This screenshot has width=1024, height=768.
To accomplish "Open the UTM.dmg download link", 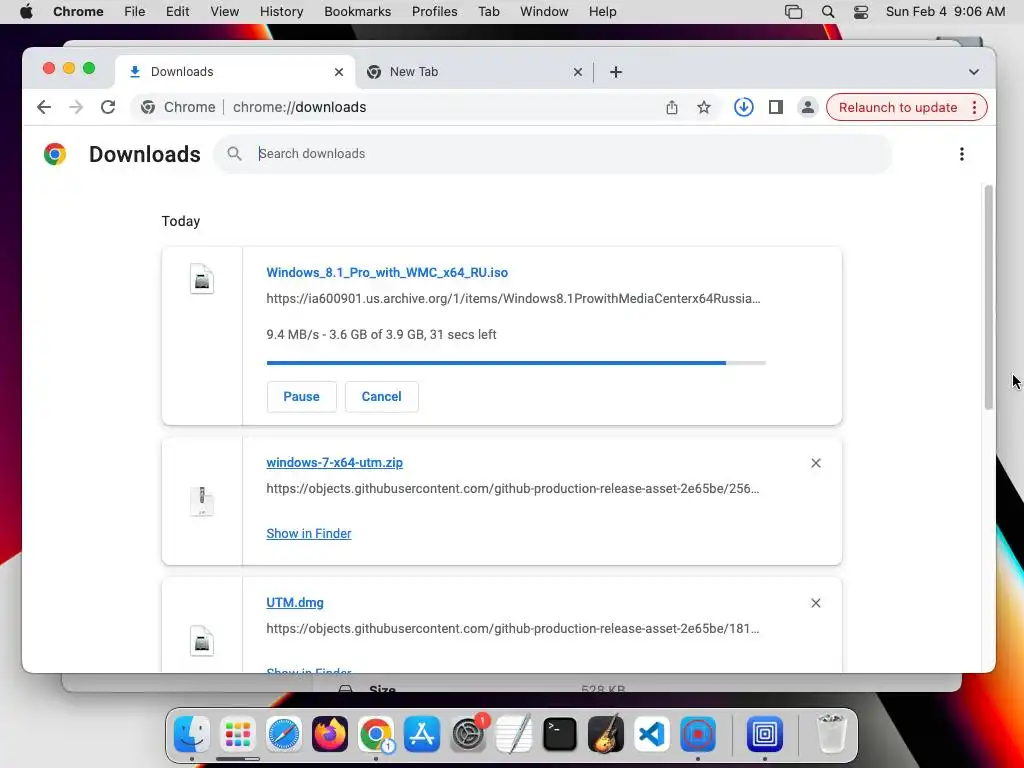I will click(295, 603).
